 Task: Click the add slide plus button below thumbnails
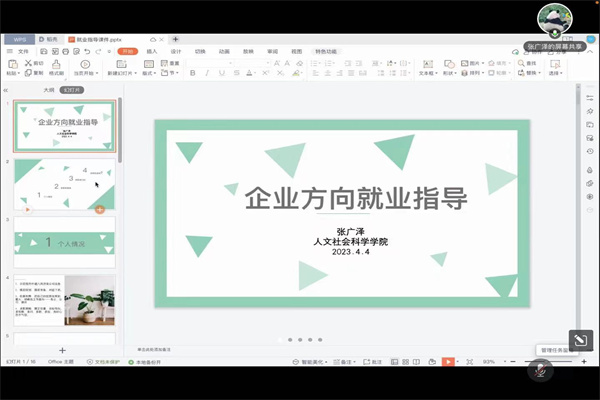coord(62,350)
